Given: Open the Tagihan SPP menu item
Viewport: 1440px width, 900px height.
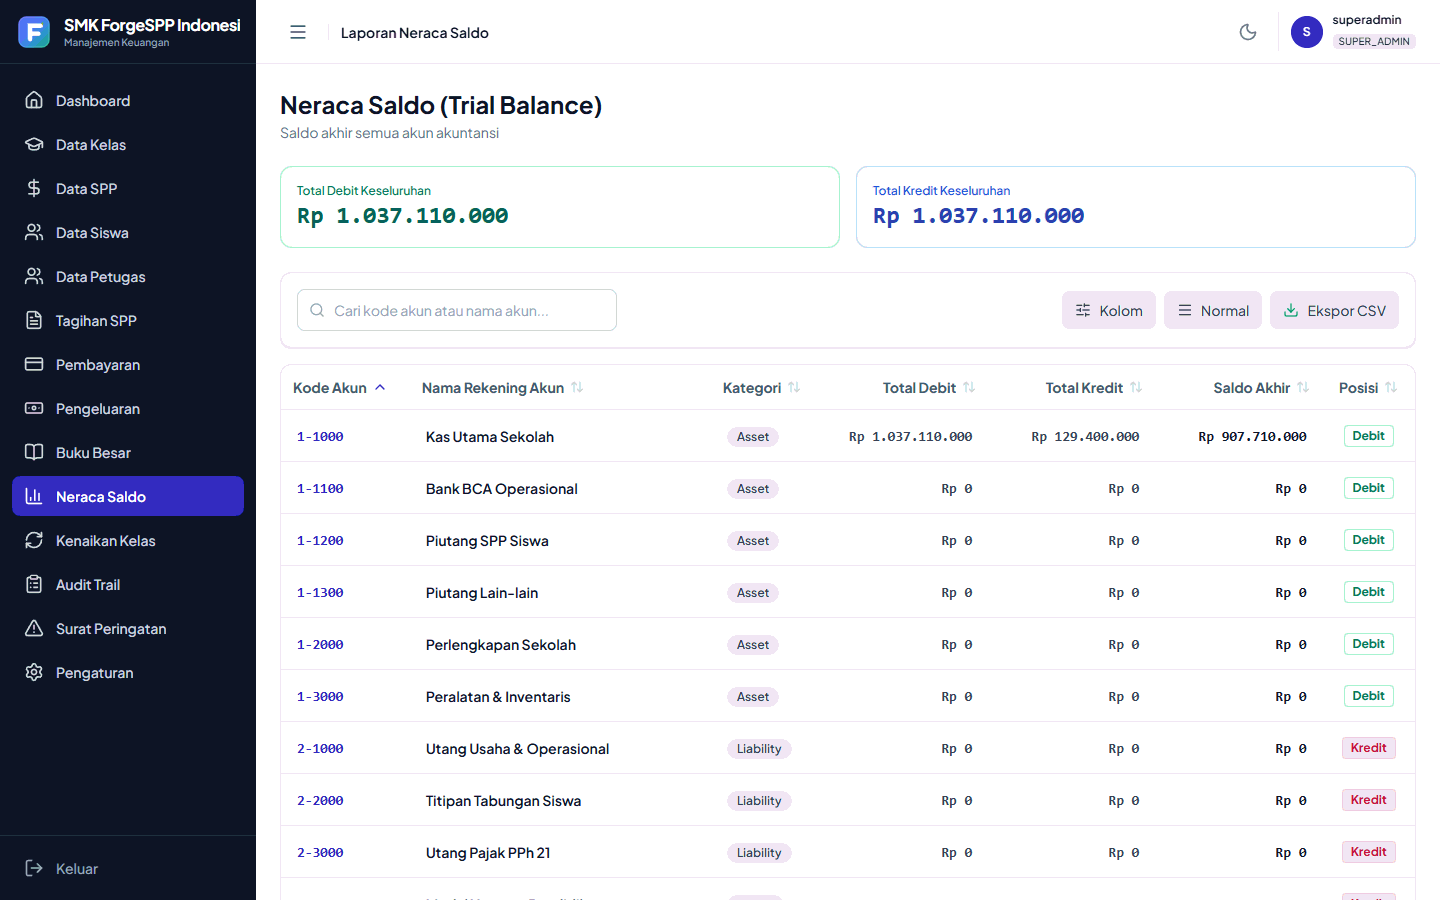Looking at the screenshot, I should pyautogui.click(x=128, y=320).
